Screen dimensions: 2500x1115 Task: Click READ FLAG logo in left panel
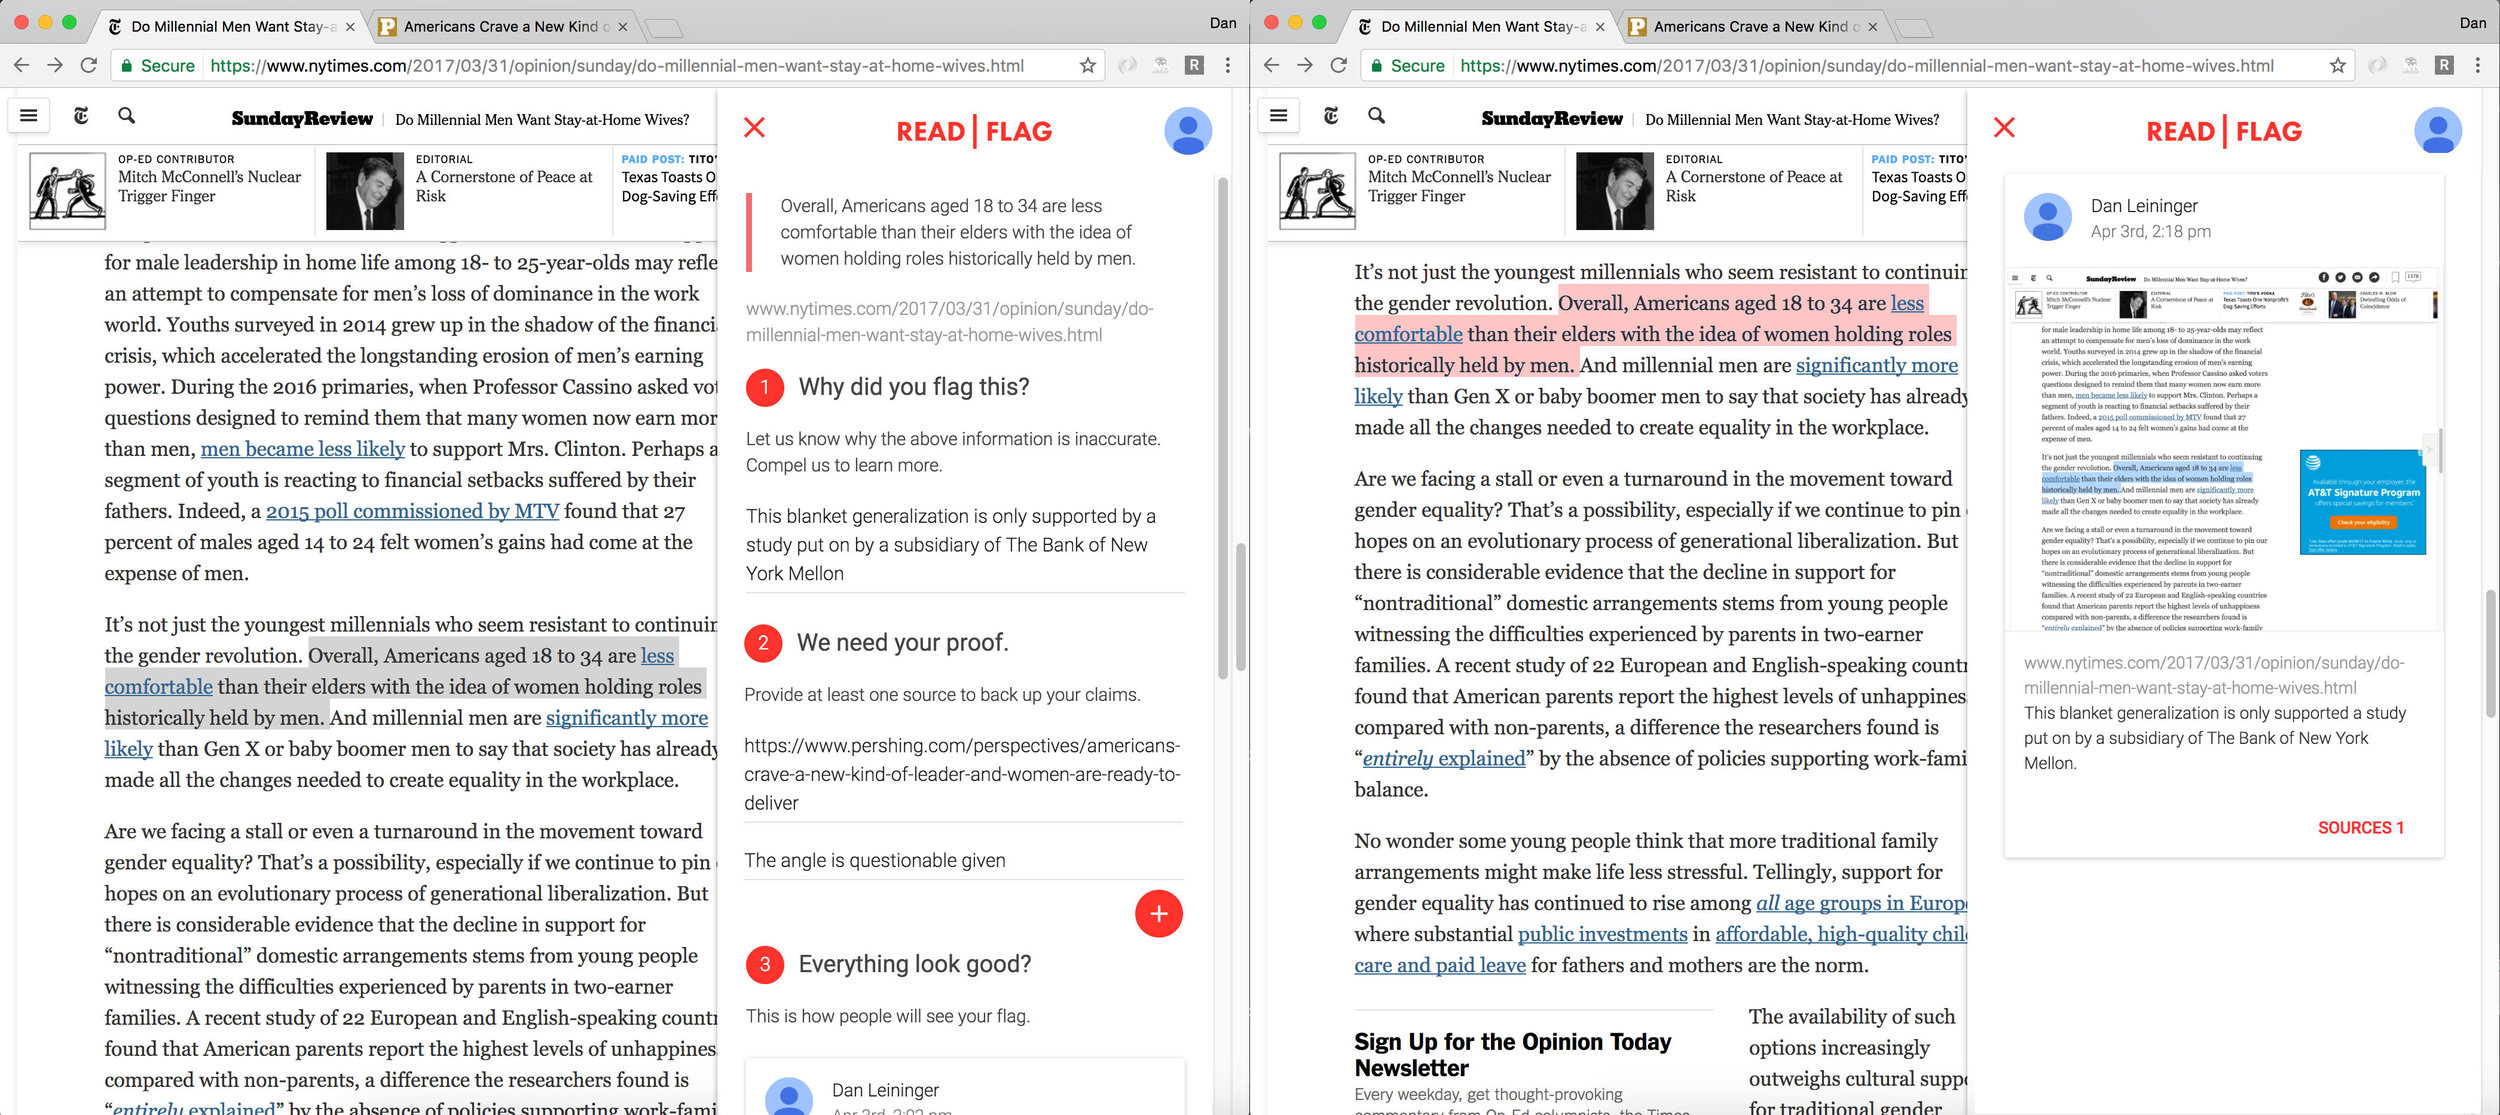[974, 131]
